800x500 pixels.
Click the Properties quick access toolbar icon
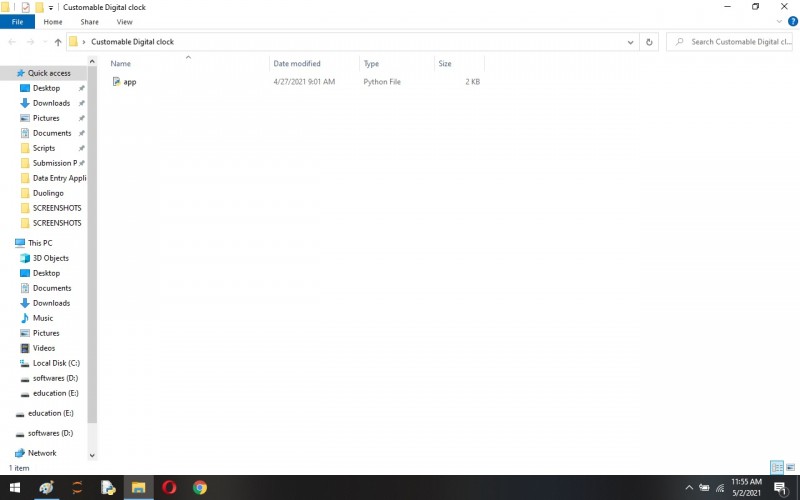click(26, 7)
